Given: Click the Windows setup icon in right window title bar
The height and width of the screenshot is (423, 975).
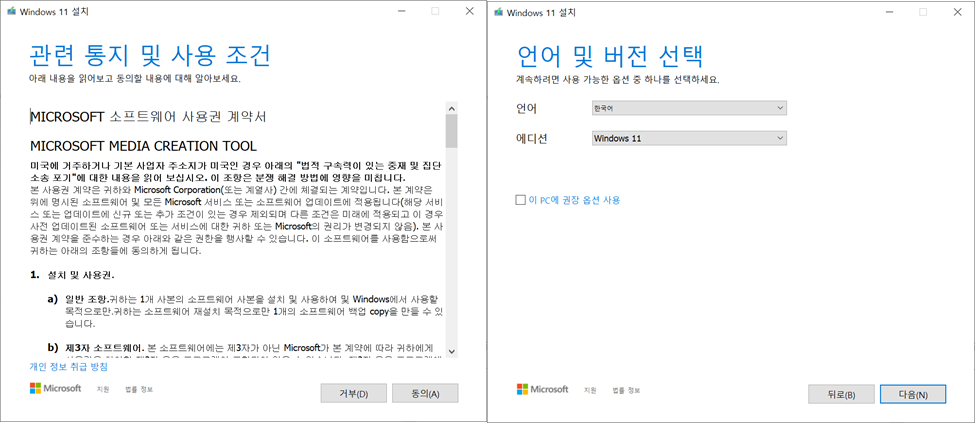Looking at the screenshot, I should point(499,12).
